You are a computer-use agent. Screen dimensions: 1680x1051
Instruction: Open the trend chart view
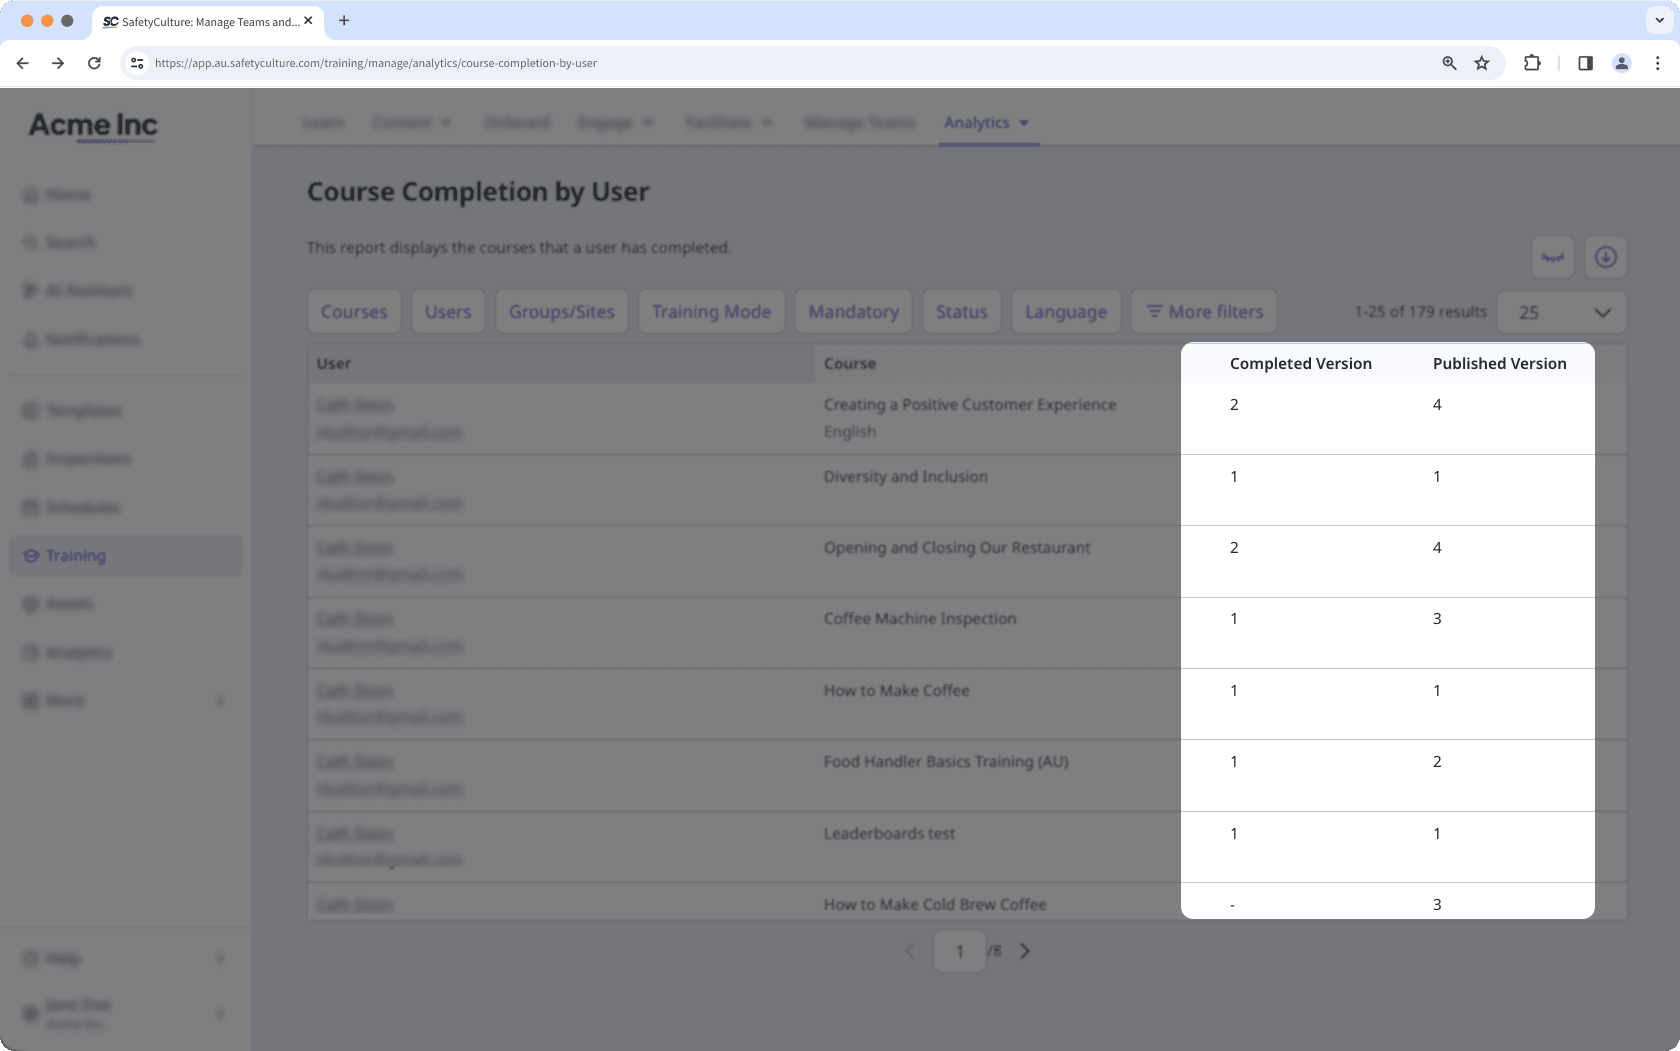coord(1551,257)
